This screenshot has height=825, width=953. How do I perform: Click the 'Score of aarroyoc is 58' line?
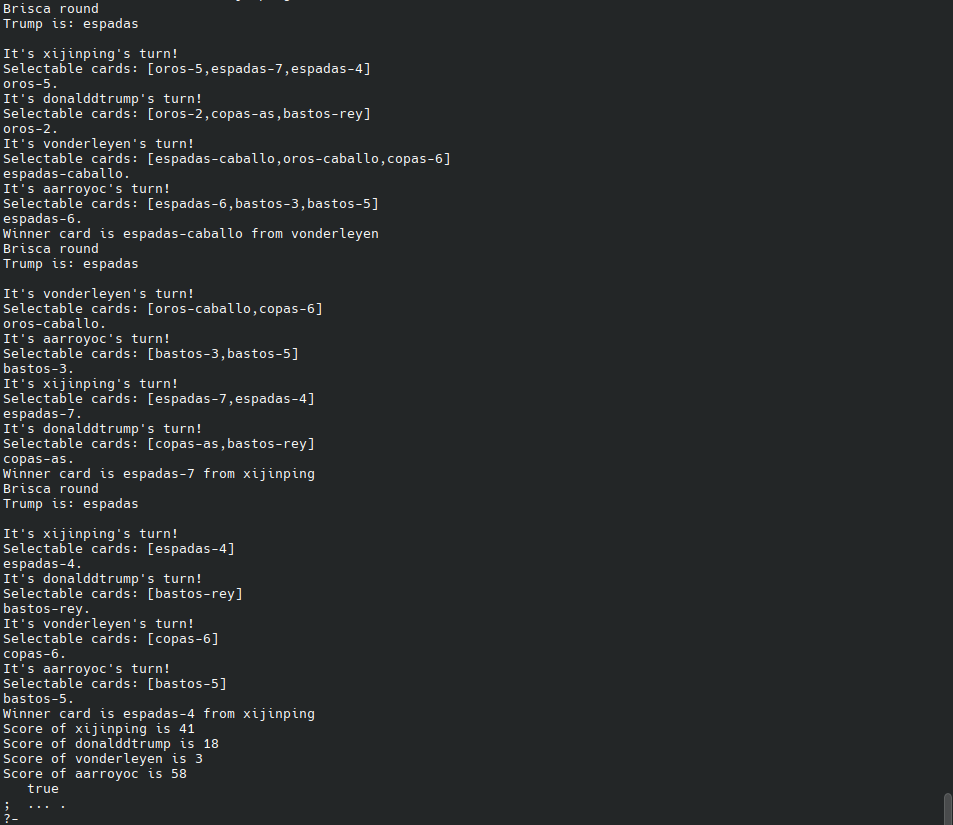[x=95, y=773]
